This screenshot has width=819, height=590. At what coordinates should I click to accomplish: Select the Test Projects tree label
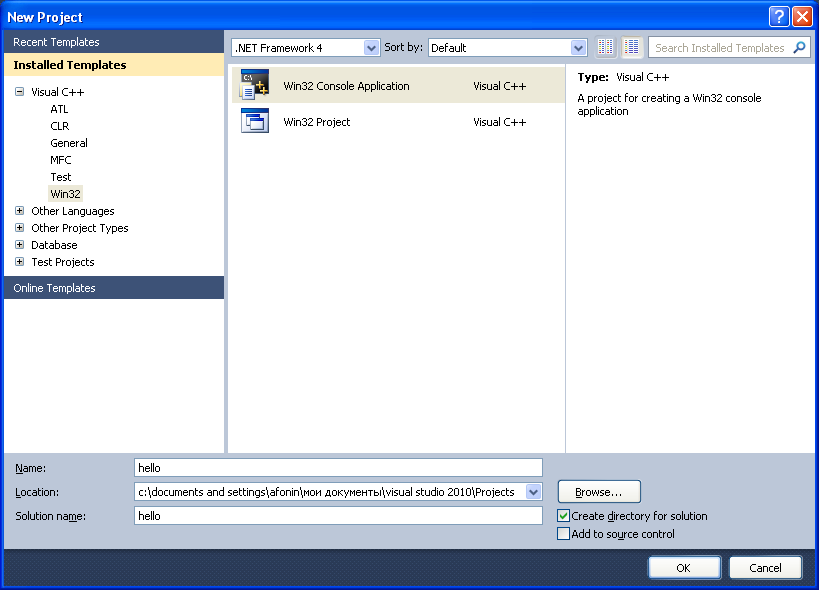[x=63, y=262]
